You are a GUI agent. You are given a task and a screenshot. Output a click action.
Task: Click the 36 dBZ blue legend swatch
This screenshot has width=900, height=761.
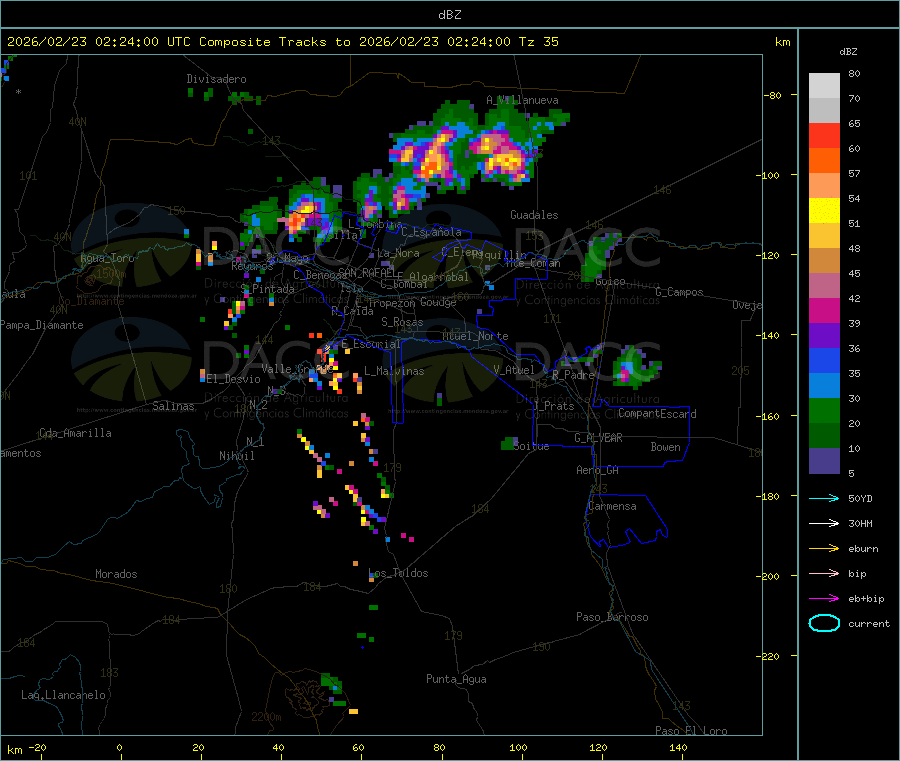[824, 360]
